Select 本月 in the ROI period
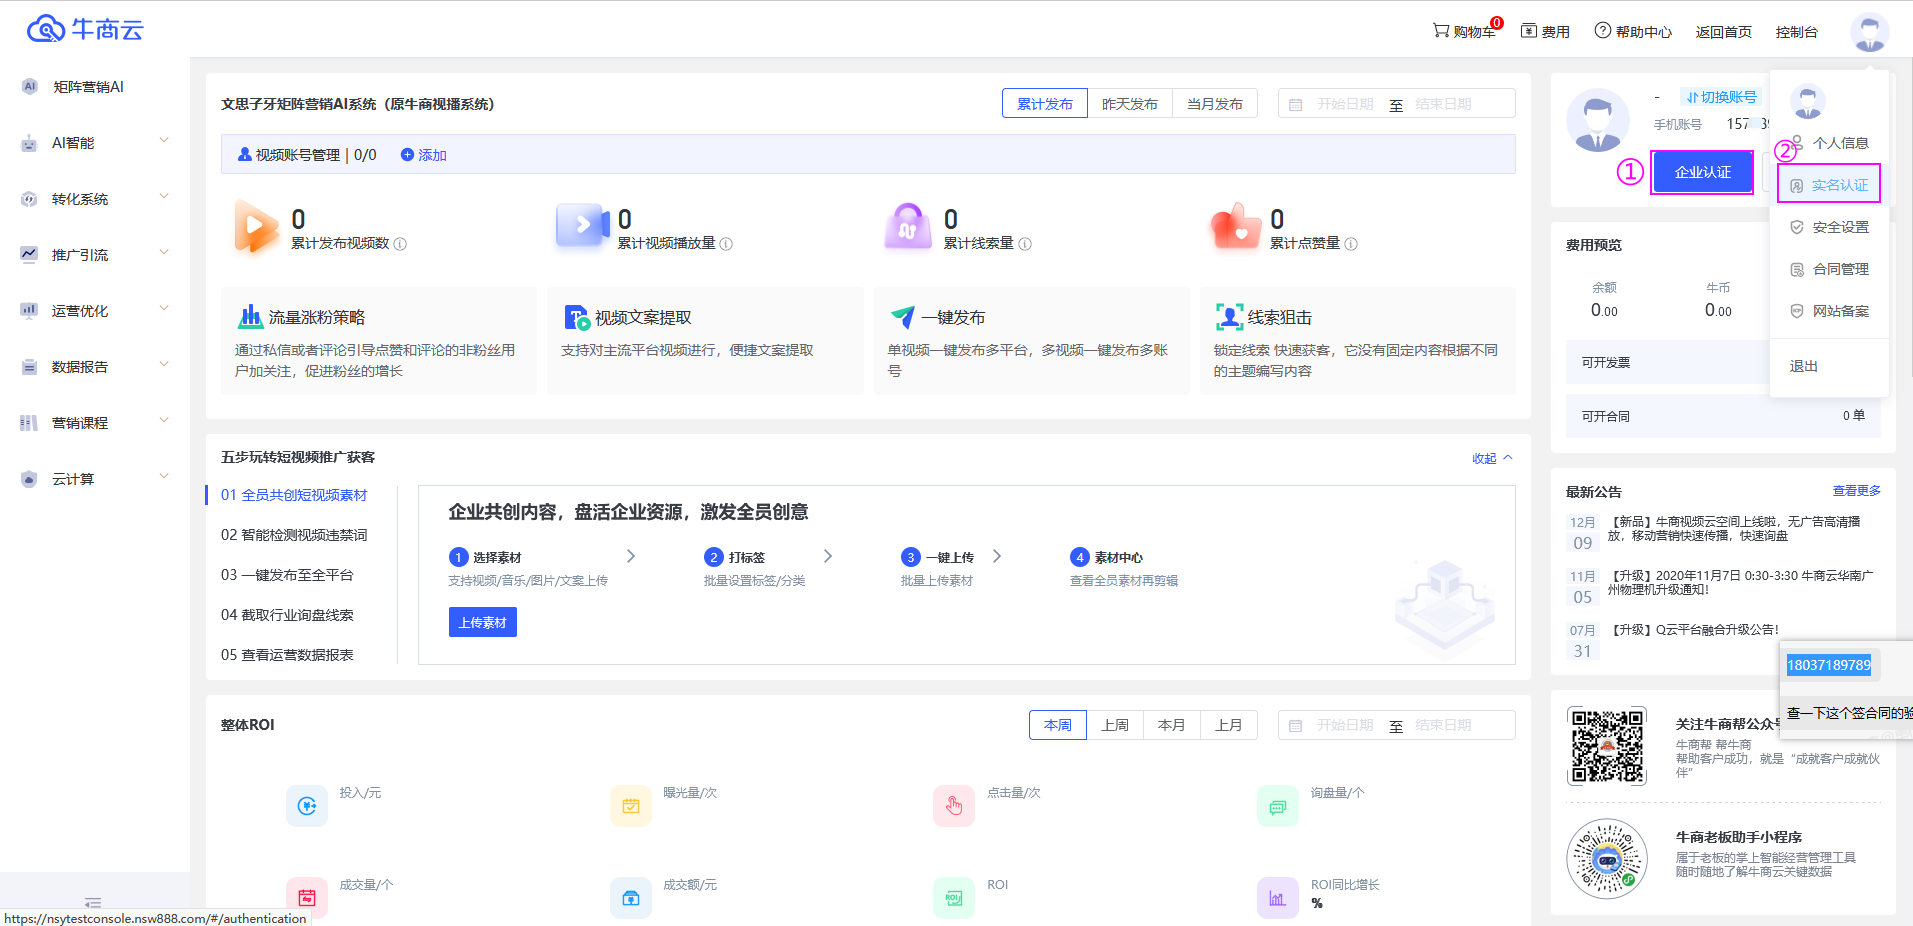 click(x=1171, y=725)
